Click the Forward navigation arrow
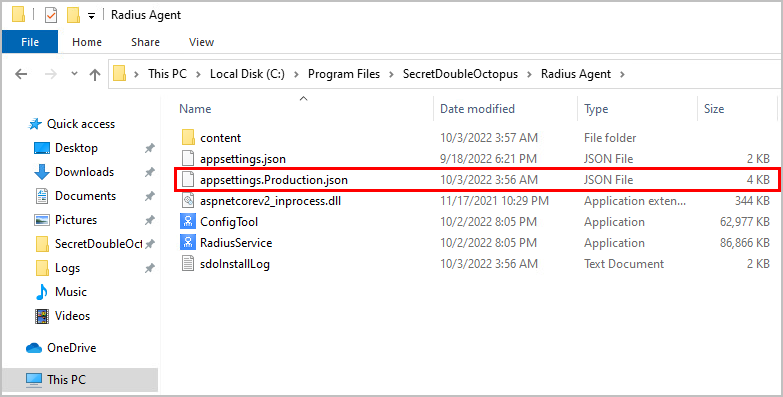 coord(50,74)
